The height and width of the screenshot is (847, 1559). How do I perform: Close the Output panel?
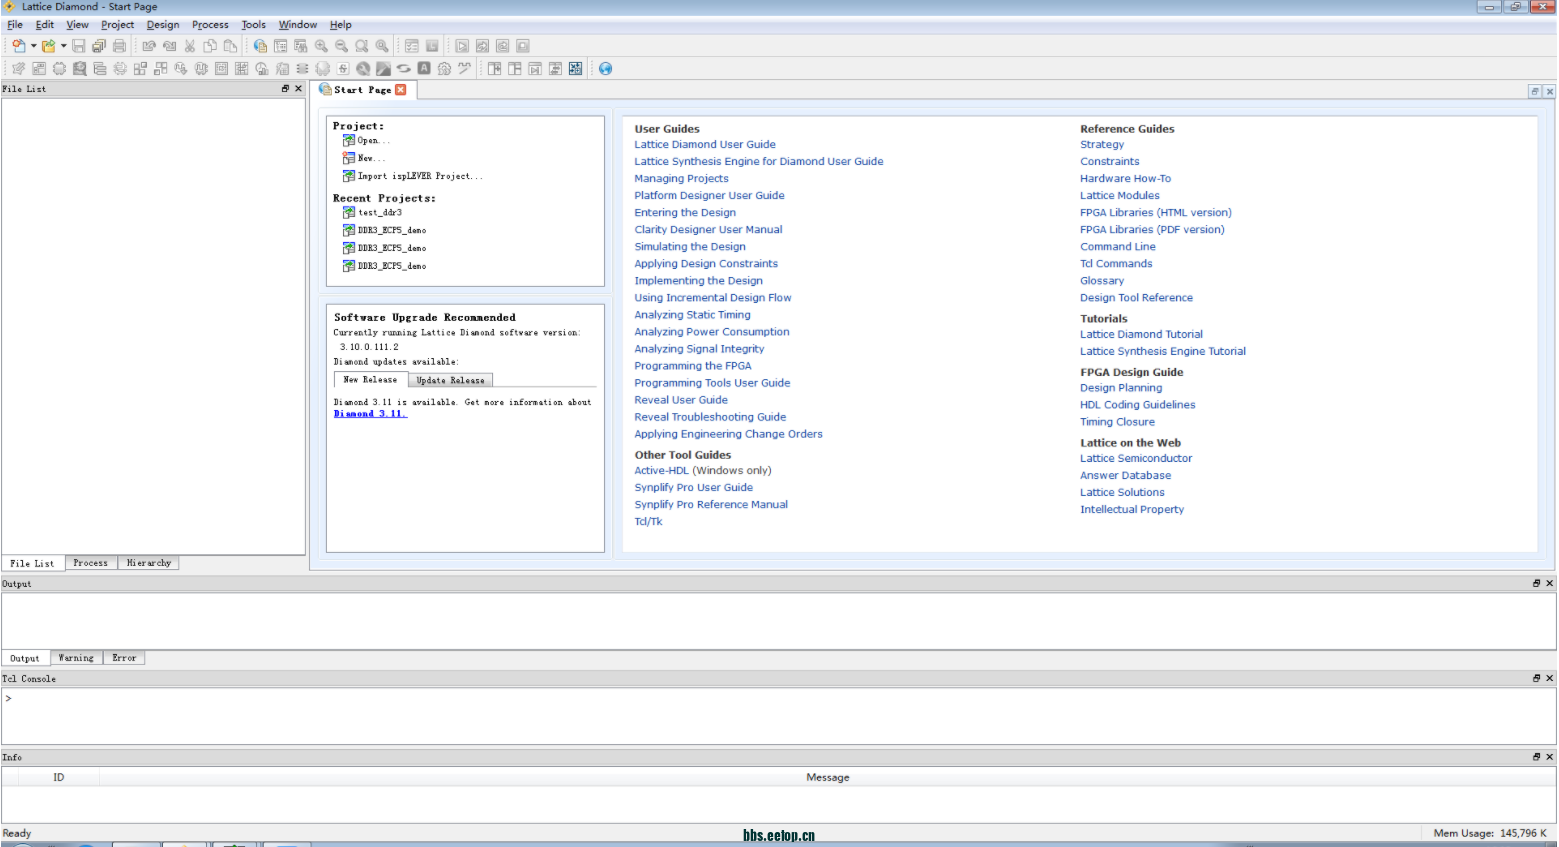(1550, 583)
